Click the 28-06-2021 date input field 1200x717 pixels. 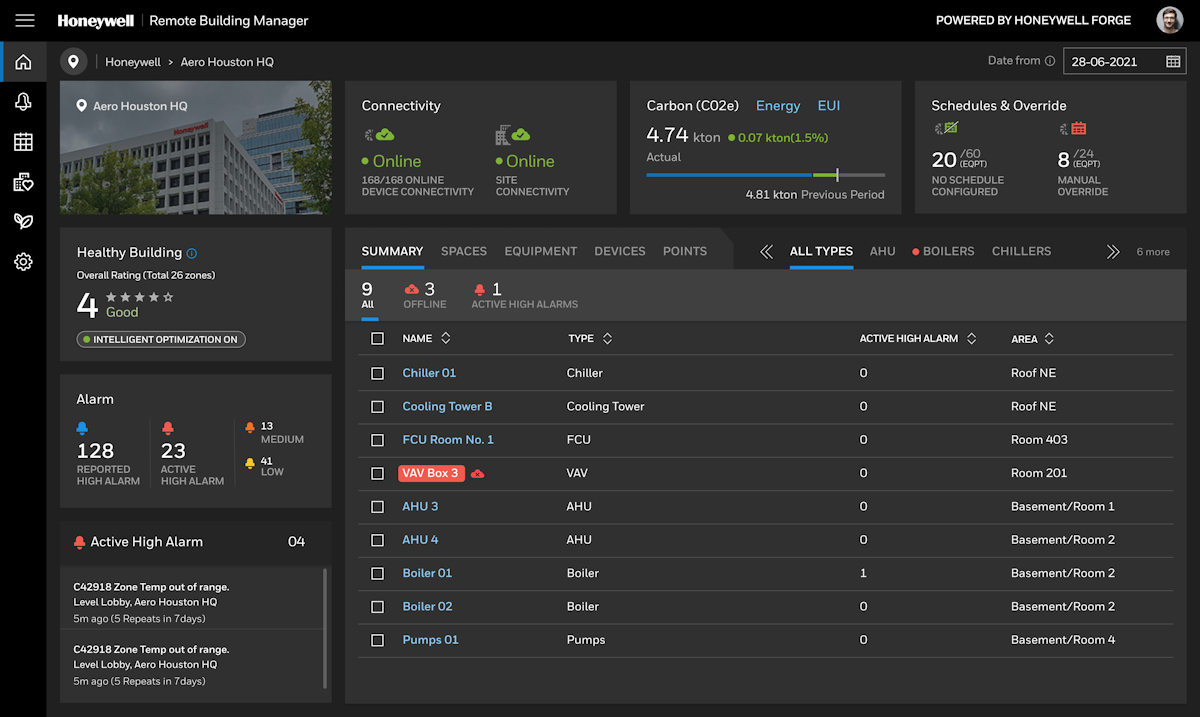point(1124,62)
